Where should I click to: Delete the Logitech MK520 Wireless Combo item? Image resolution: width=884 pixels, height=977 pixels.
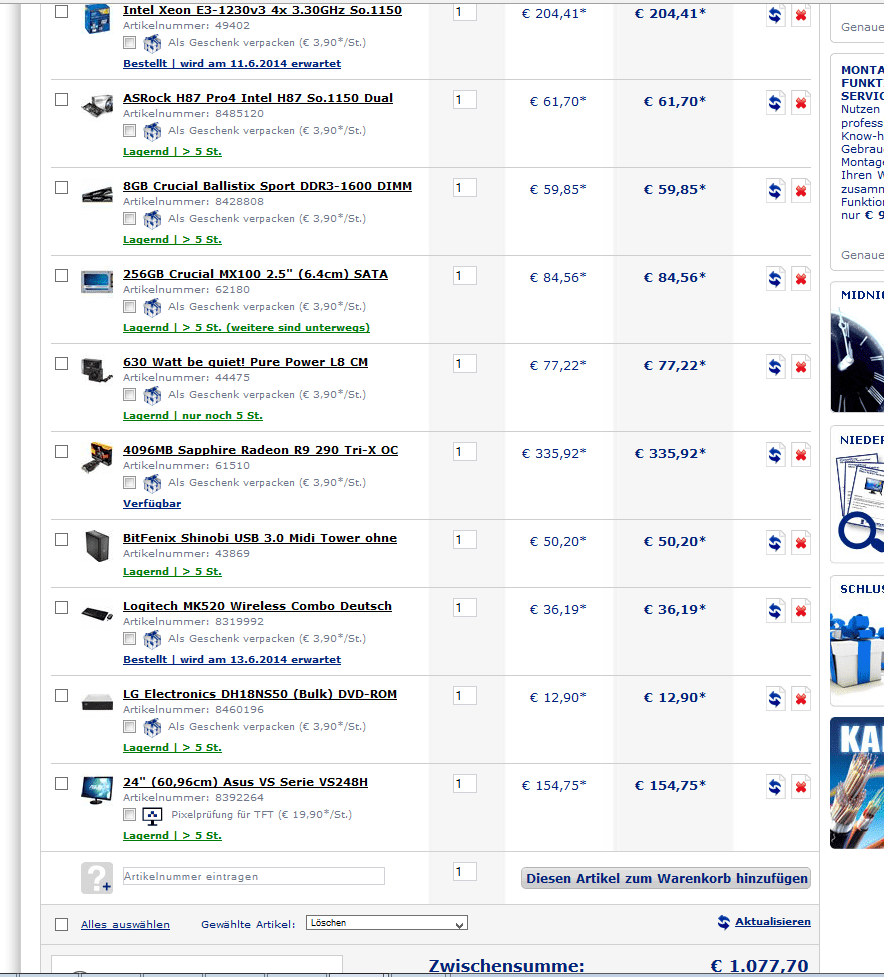[801, 610]
